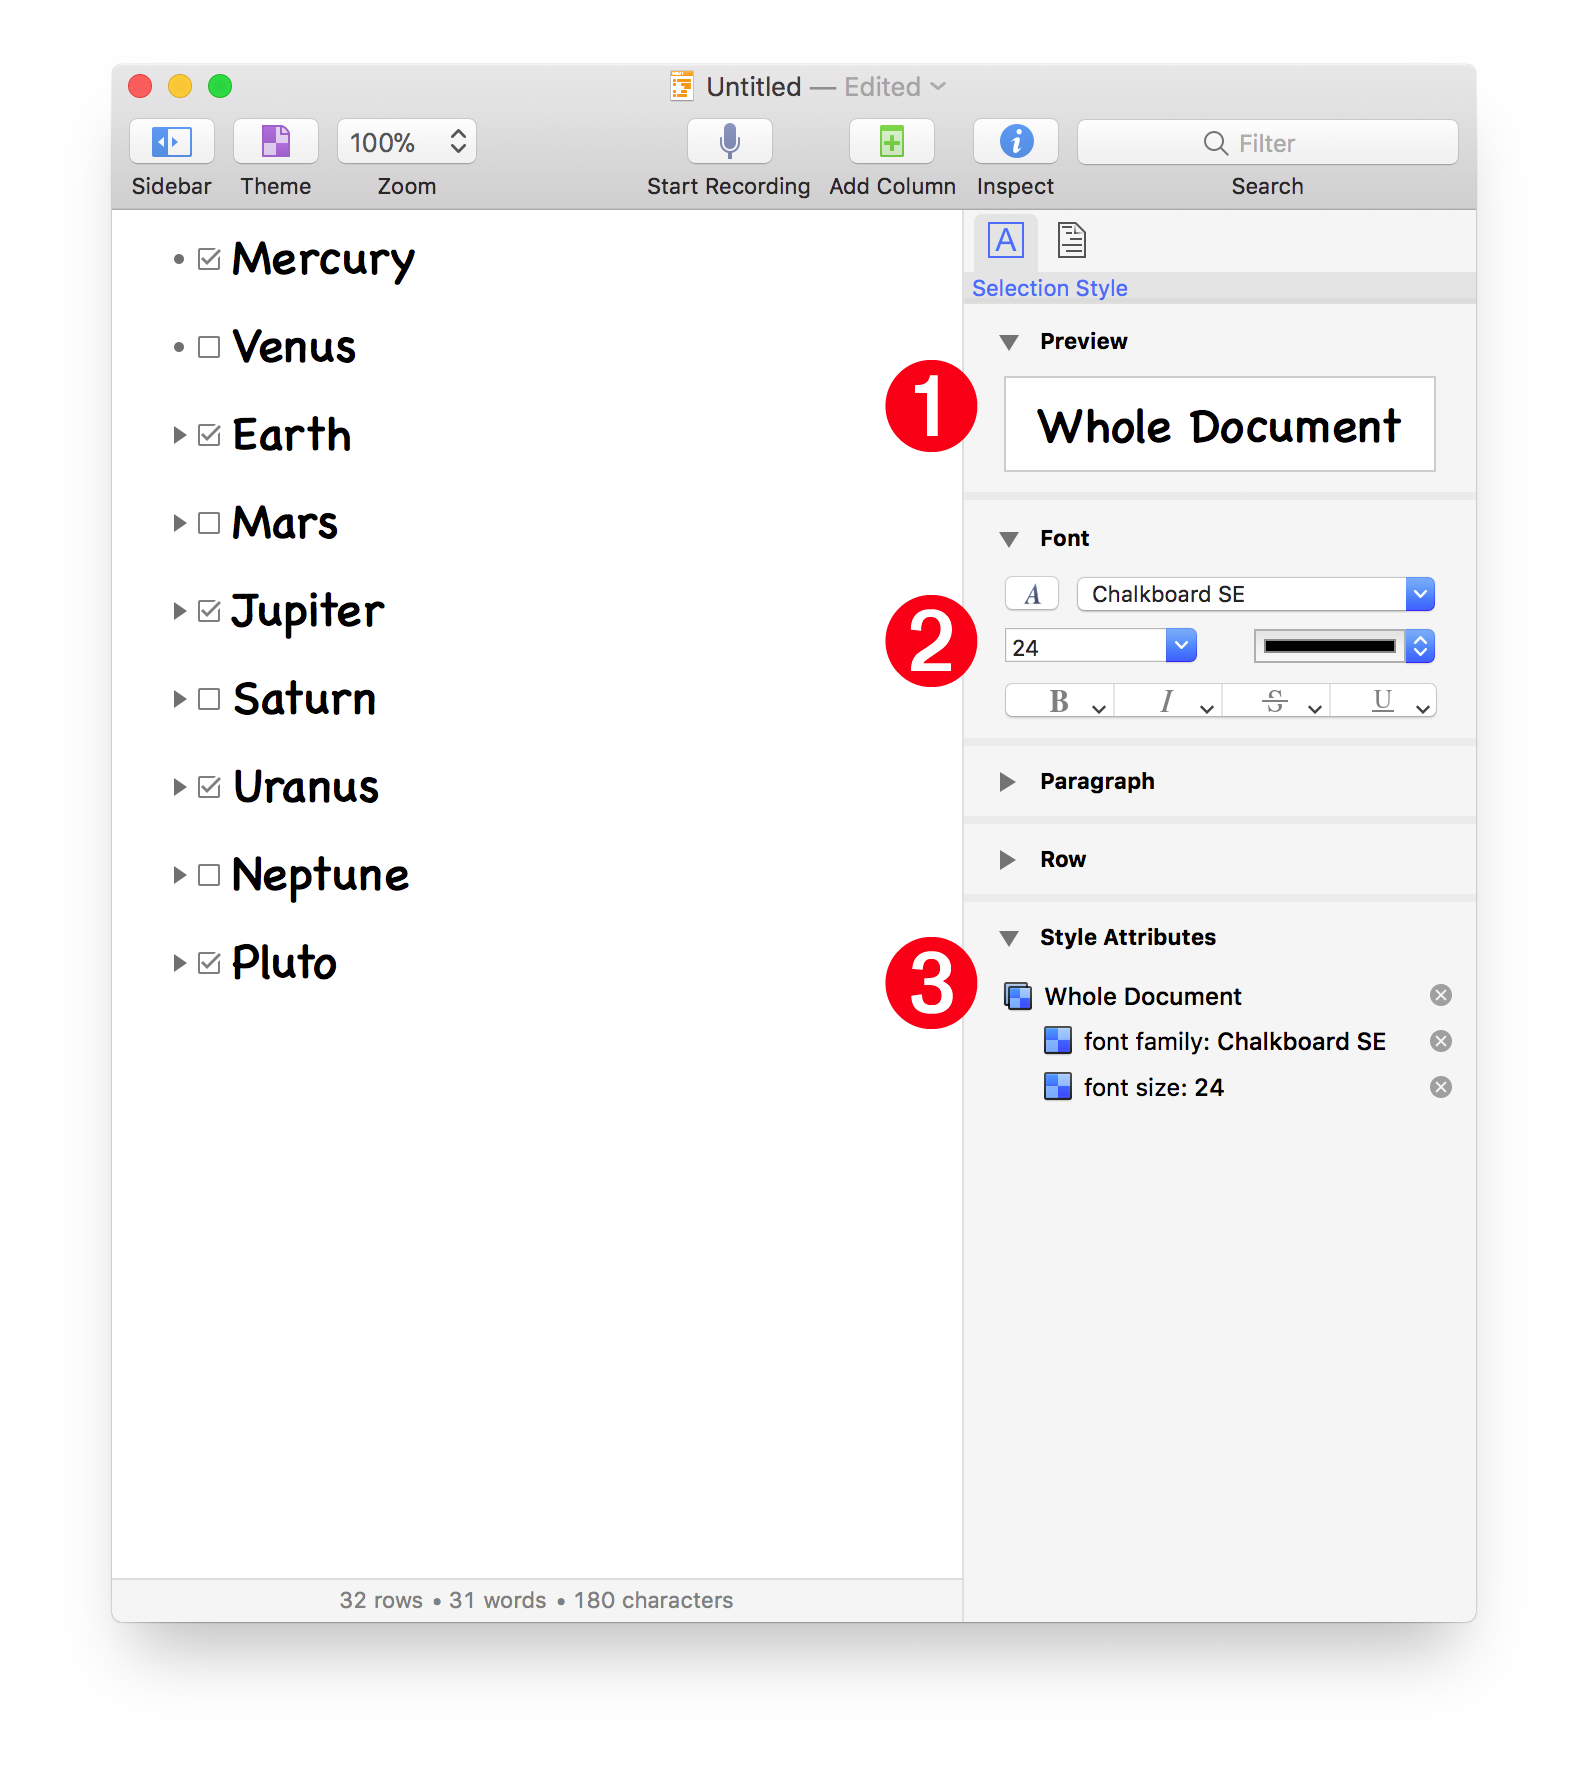
Task: Click the Start Recording microphone icon
Action: pos(729,142)
